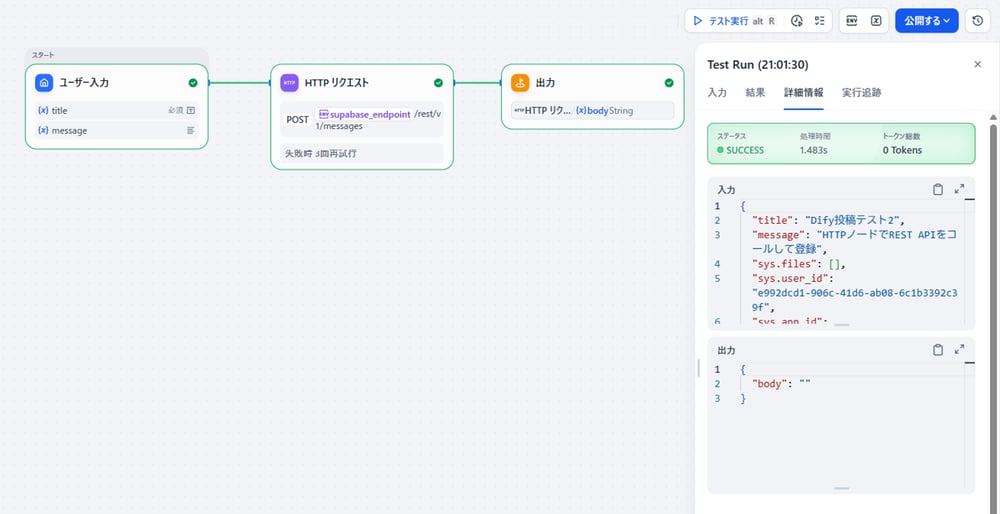
Task: Select the orange 出力 node icon
Action: [x=520, y=83]
